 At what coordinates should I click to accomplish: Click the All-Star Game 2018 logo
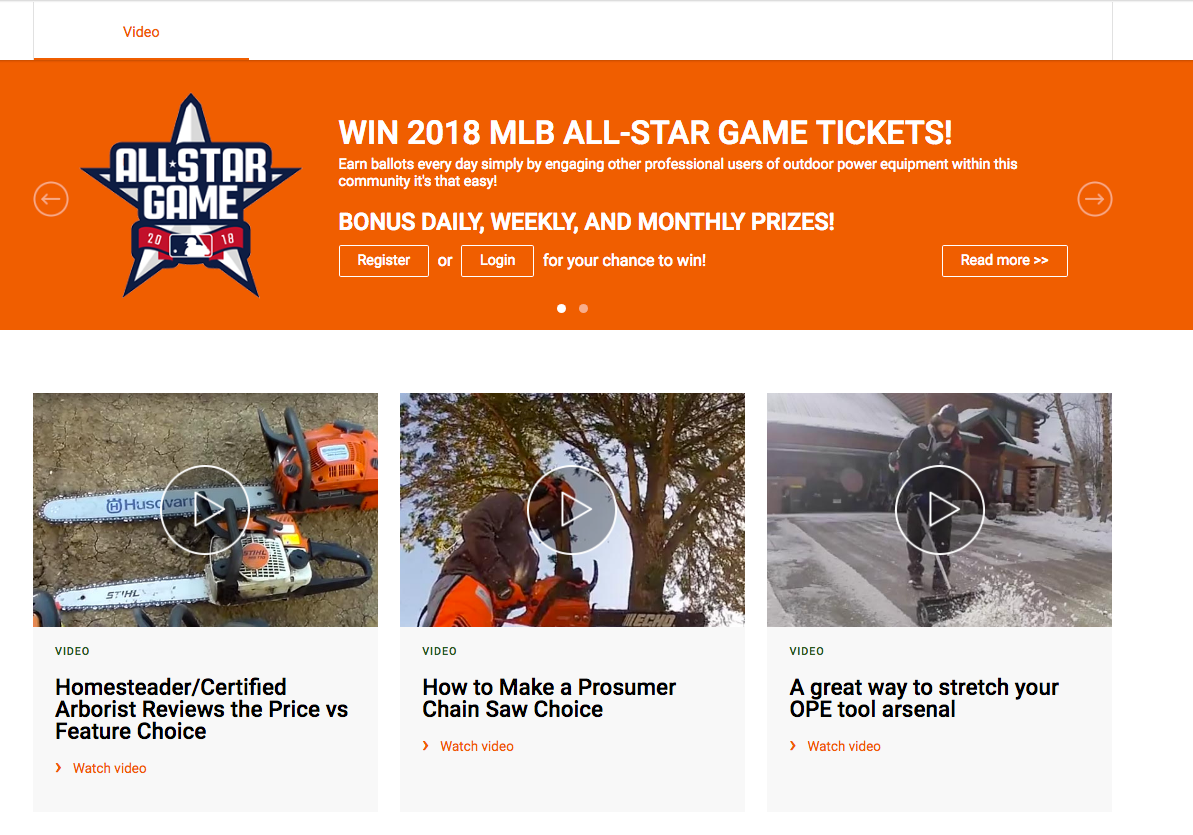191,196
